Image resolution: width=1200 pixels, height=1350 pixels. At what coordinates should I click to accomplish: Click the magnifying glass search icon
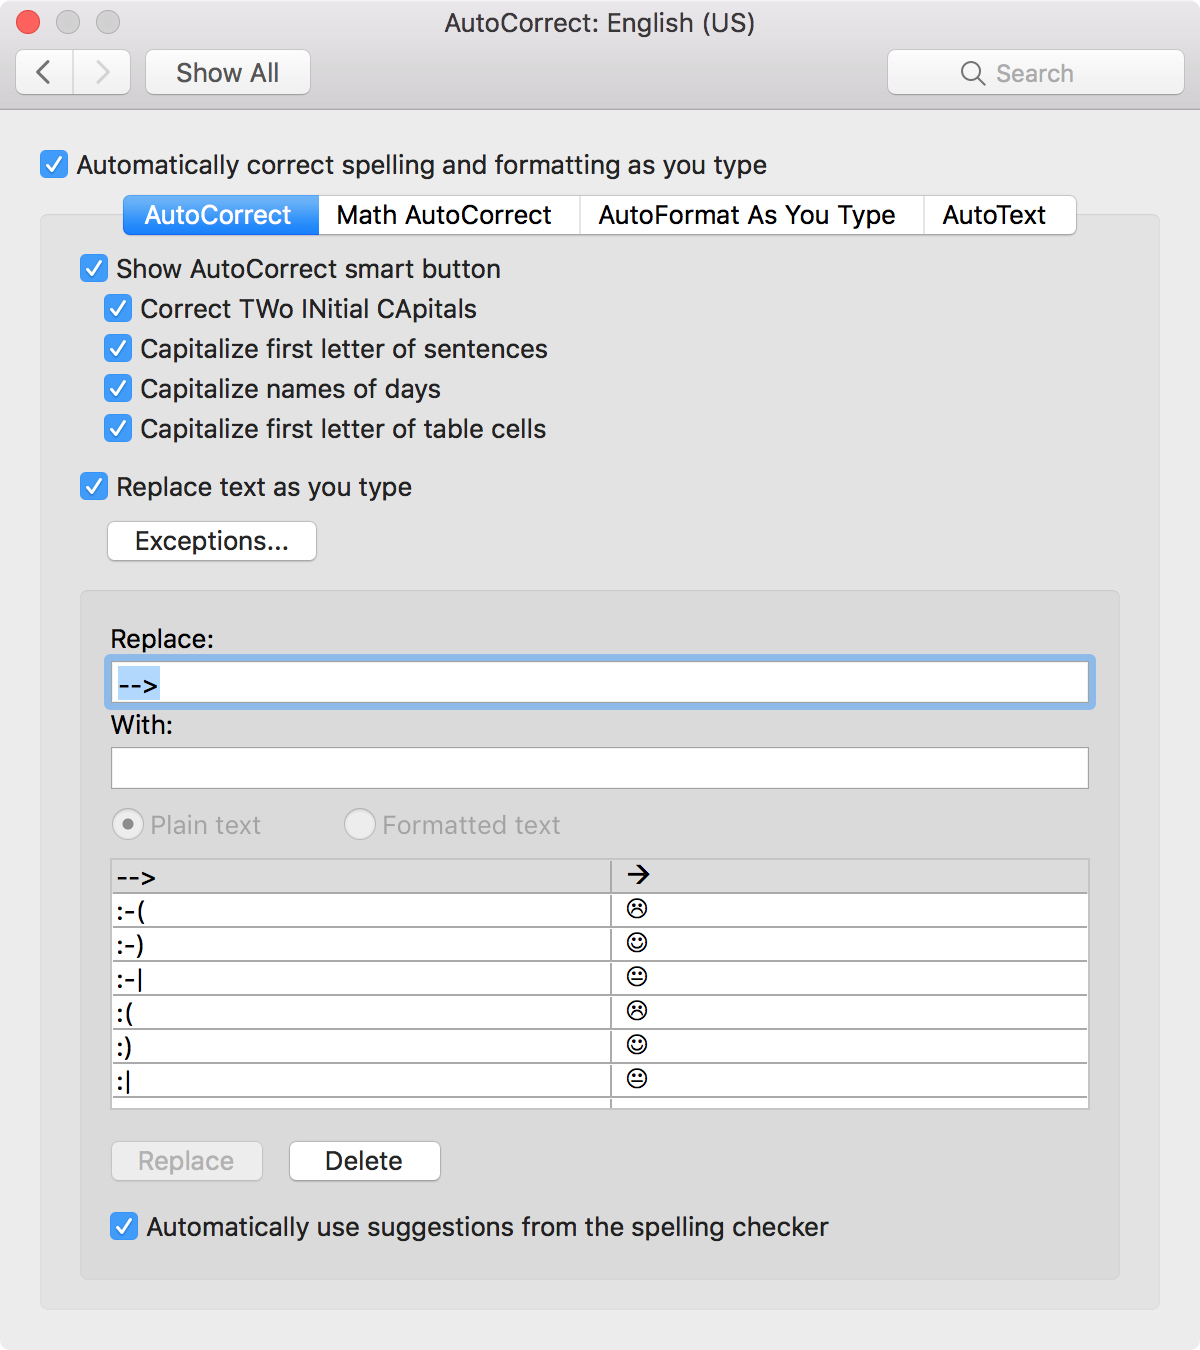[x=972, y=73]
